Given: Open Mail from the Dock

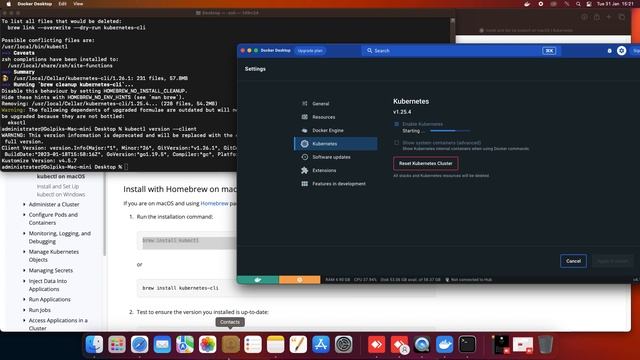Looking at the screenshot, I should 162,344.
